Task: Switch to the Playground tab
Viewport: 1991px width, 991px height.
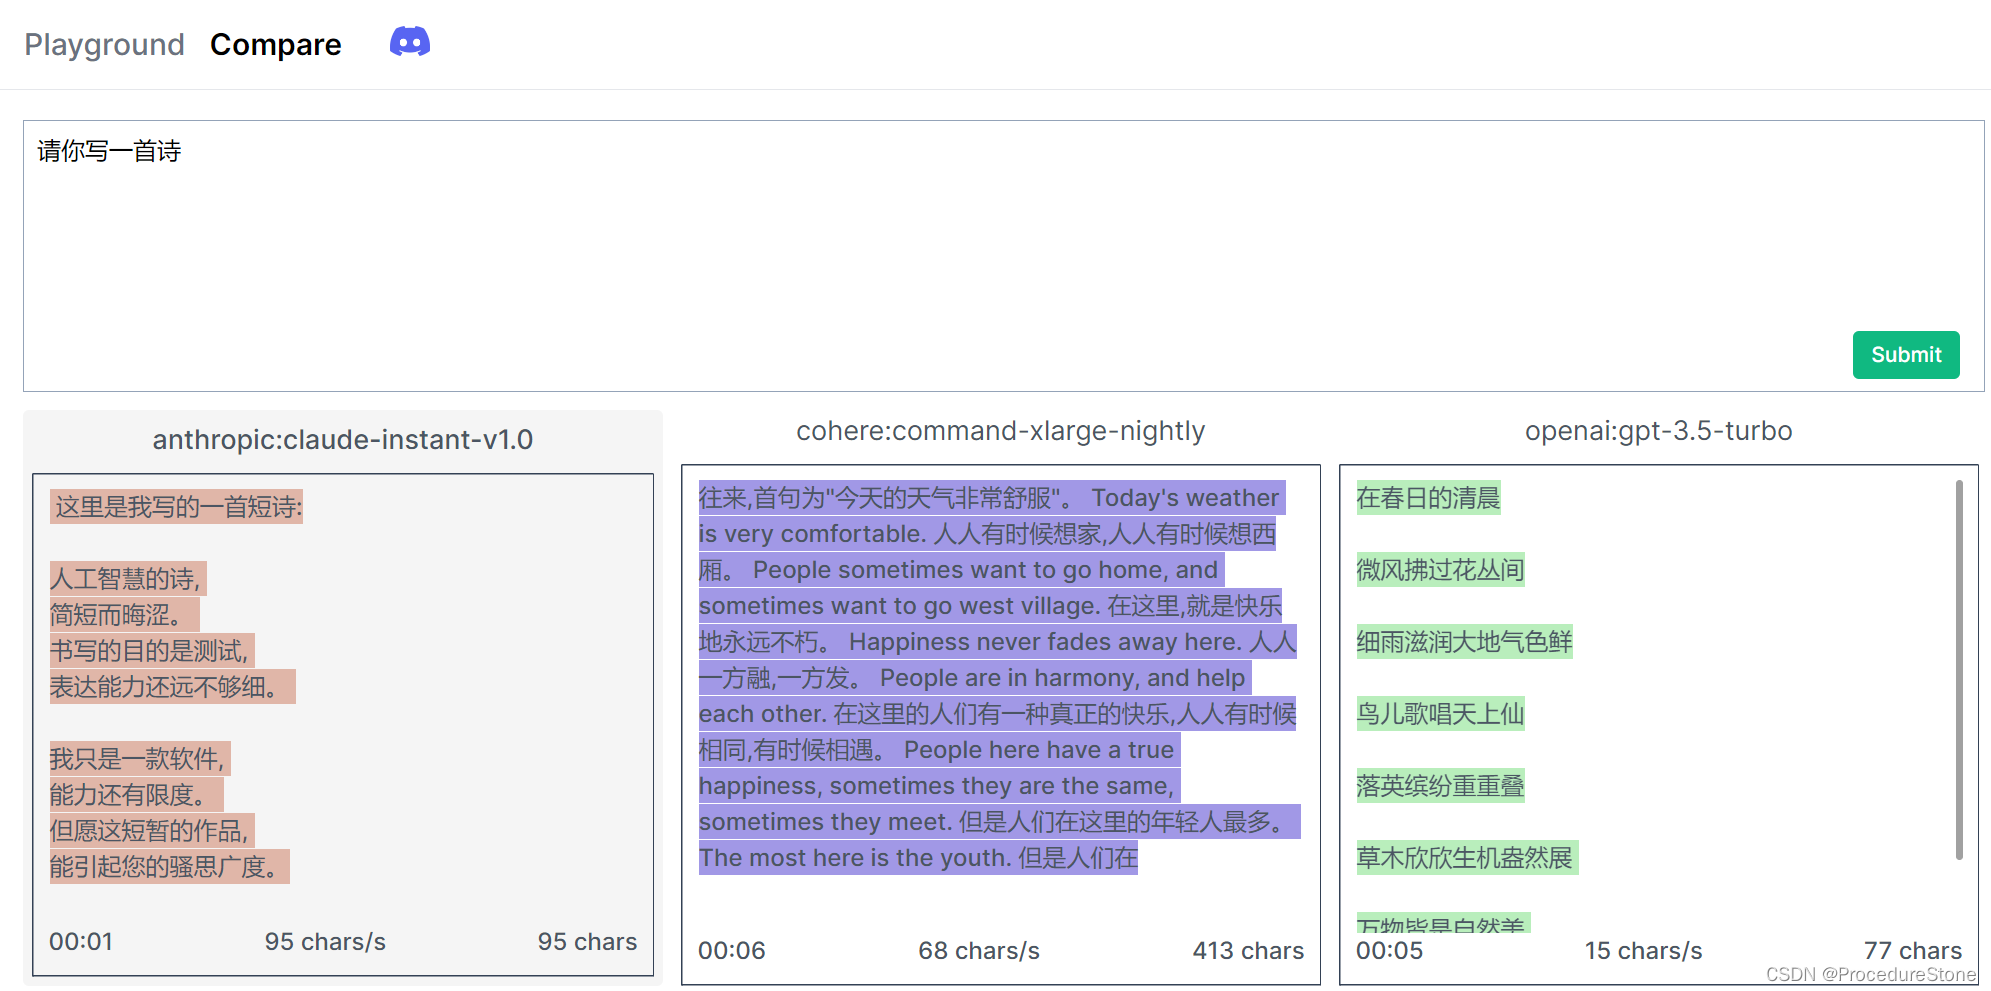Action: [105, 45]
